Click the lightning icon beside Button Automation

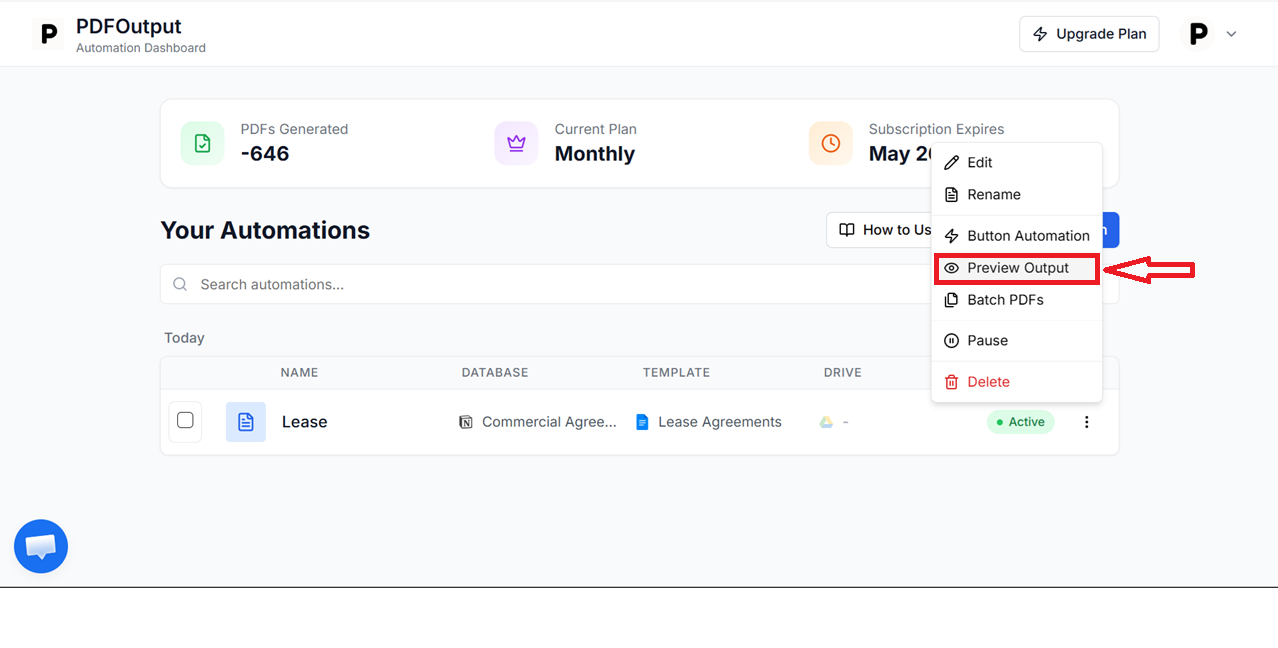click(x=951, y=236)
